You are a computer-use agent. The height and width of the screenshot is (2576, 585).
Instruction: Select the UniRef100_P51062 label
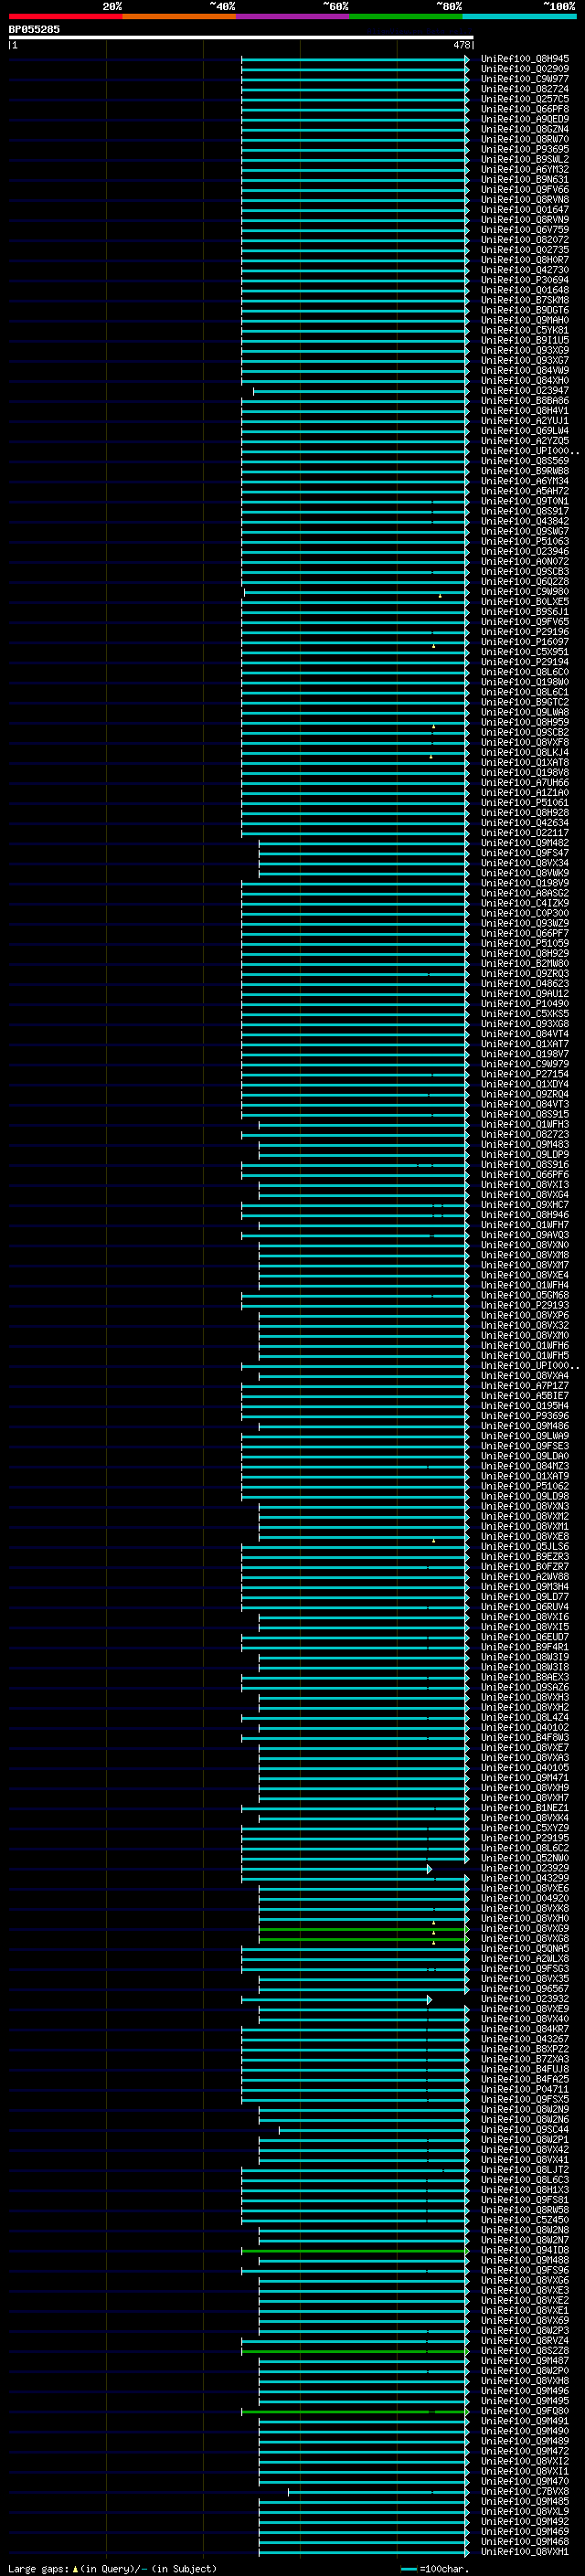525,1486
